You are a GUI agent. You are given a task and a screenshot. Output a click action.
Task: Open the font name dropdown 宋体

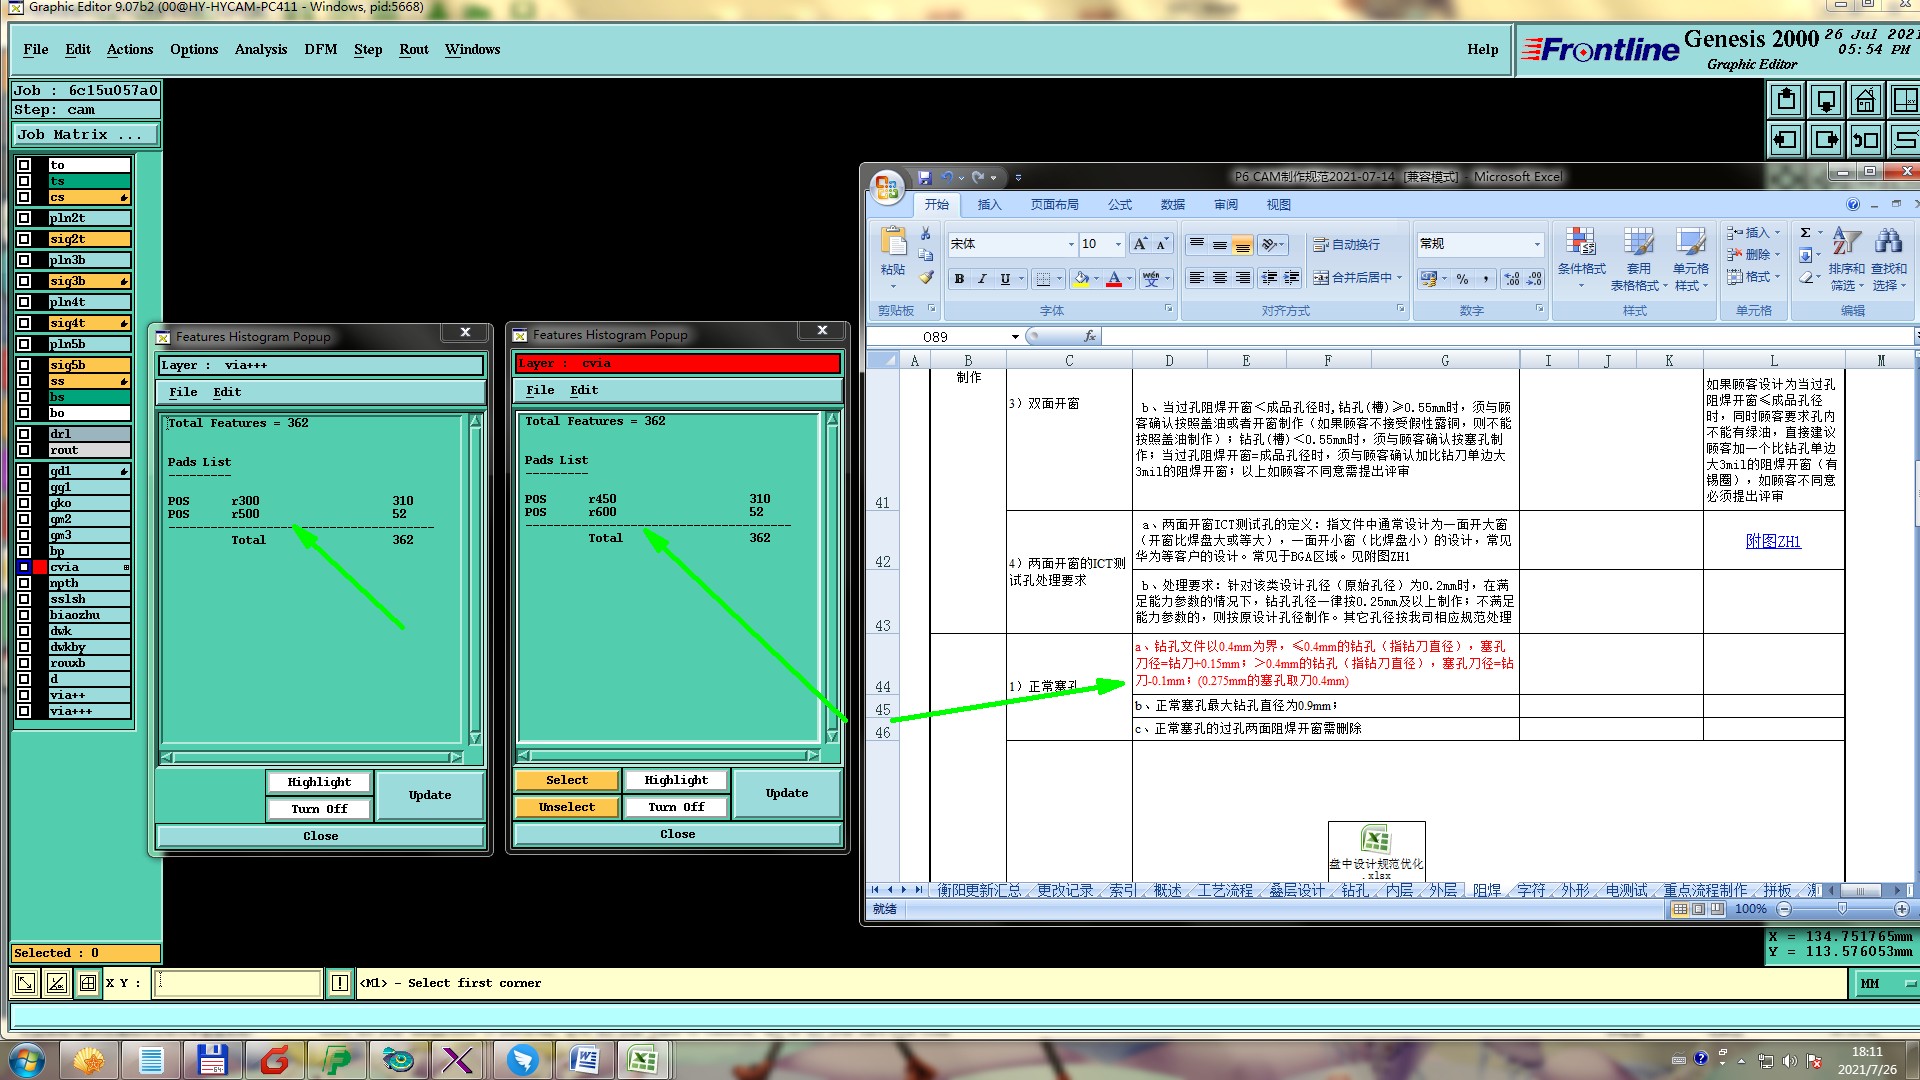(x=1071, y=244)
